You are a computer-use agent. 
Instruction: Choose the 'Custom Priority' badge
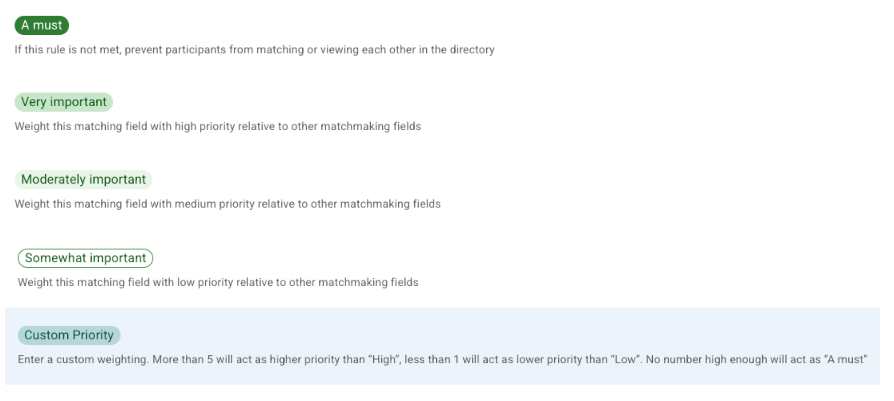[x=69, y=336]
